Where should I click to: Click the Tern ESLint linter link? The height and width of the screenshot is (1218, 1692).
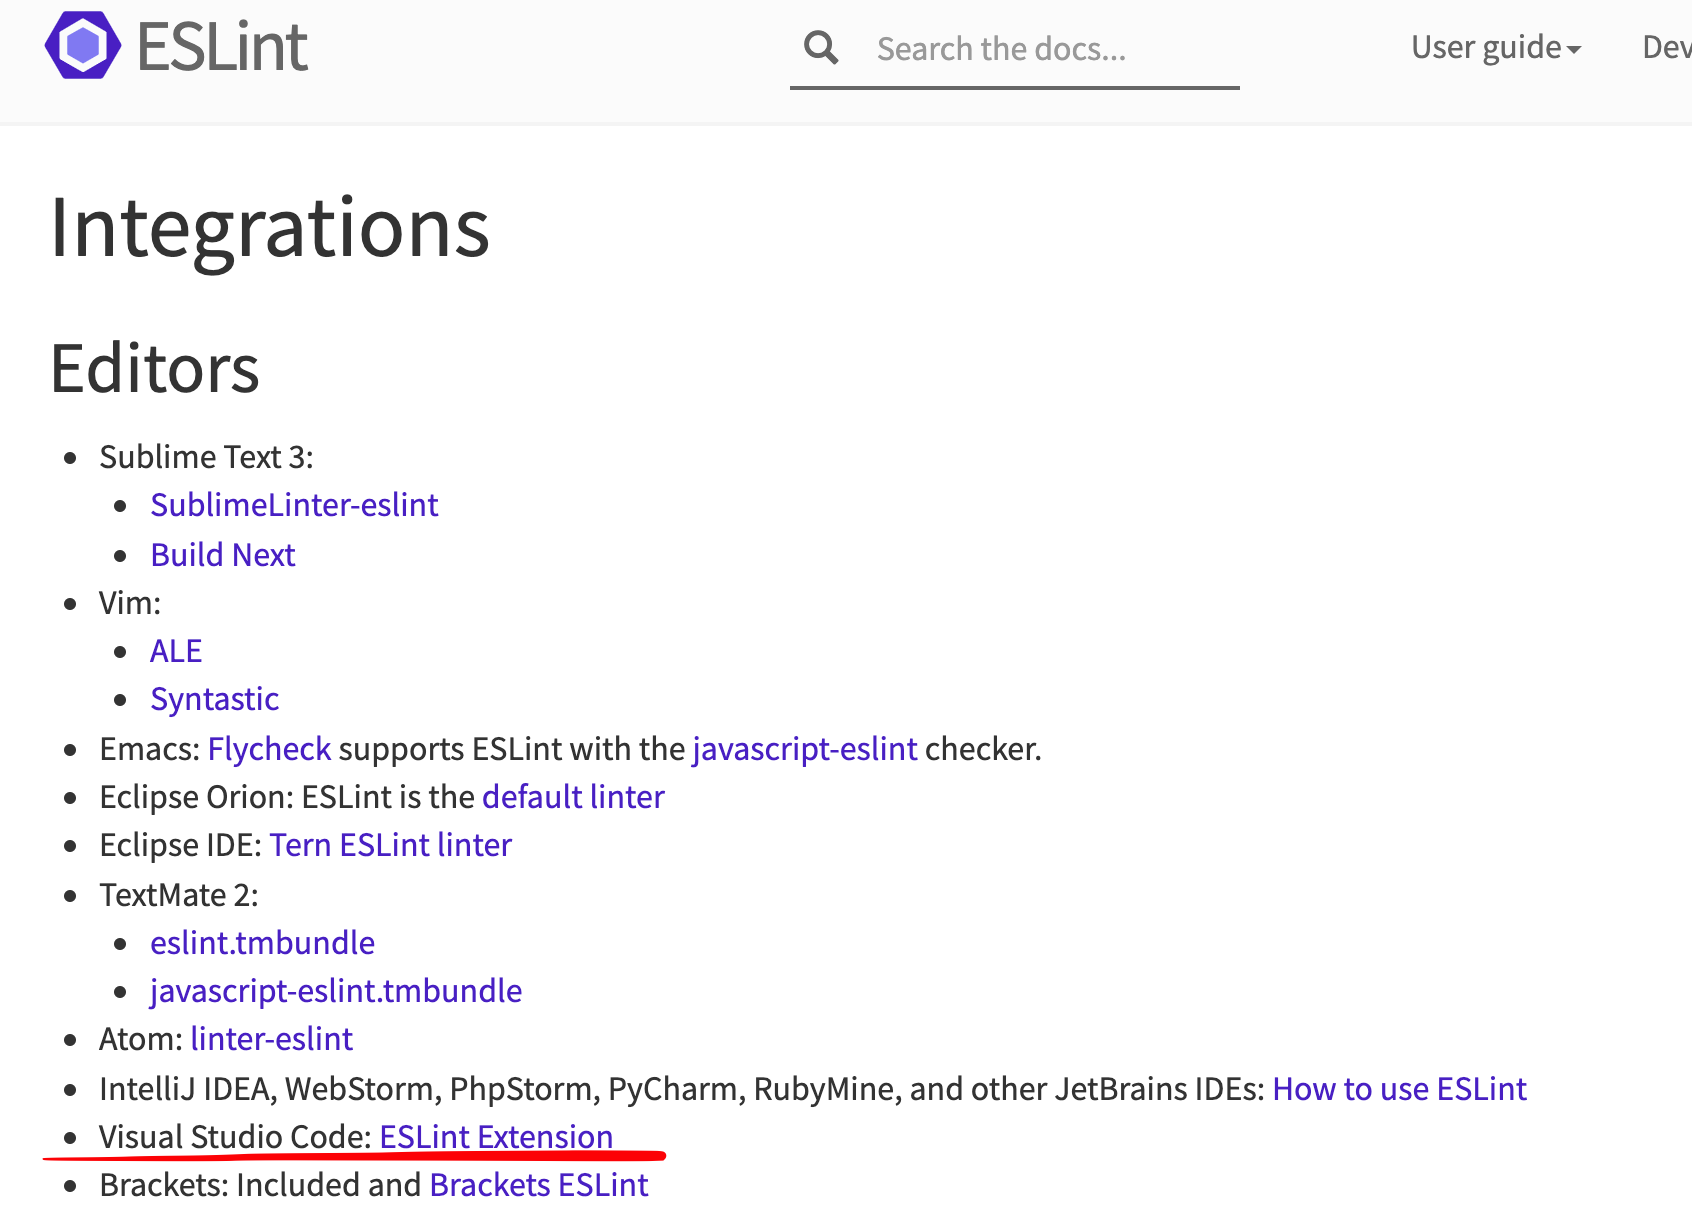[390, 844]
